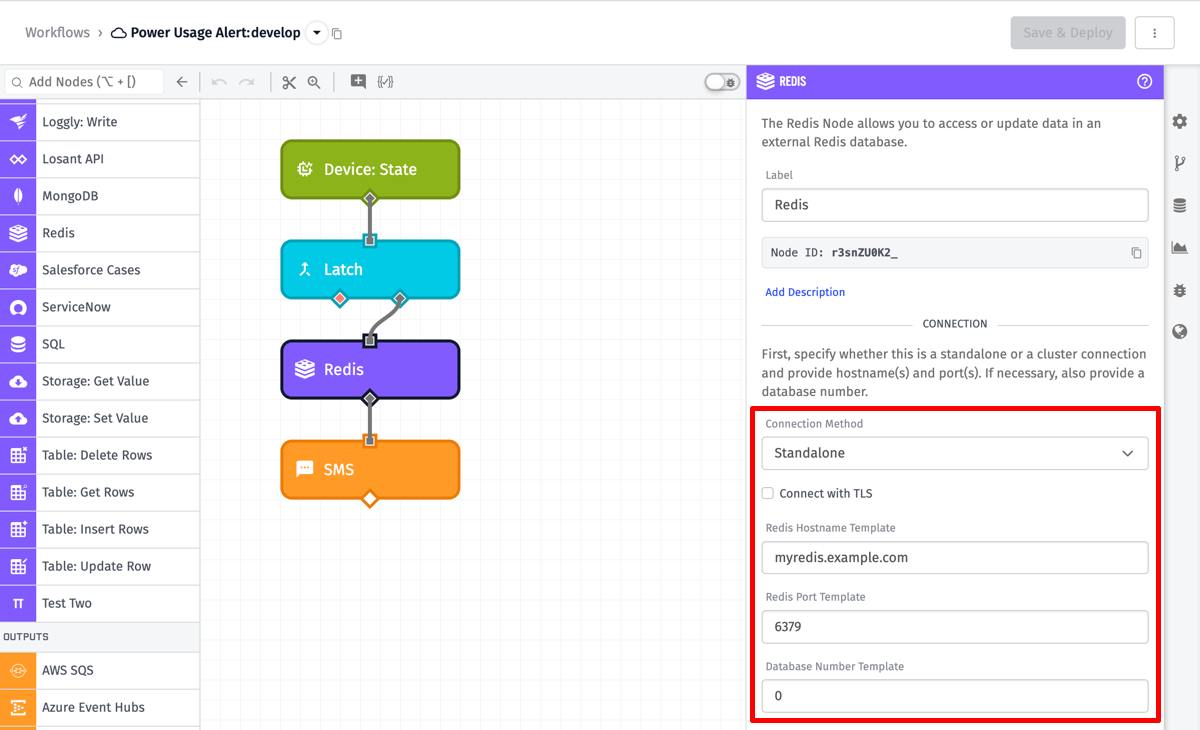Screen dimensions: 1200x730
Task: Click the Redis Port Template field
Action: tap(955, 627)
